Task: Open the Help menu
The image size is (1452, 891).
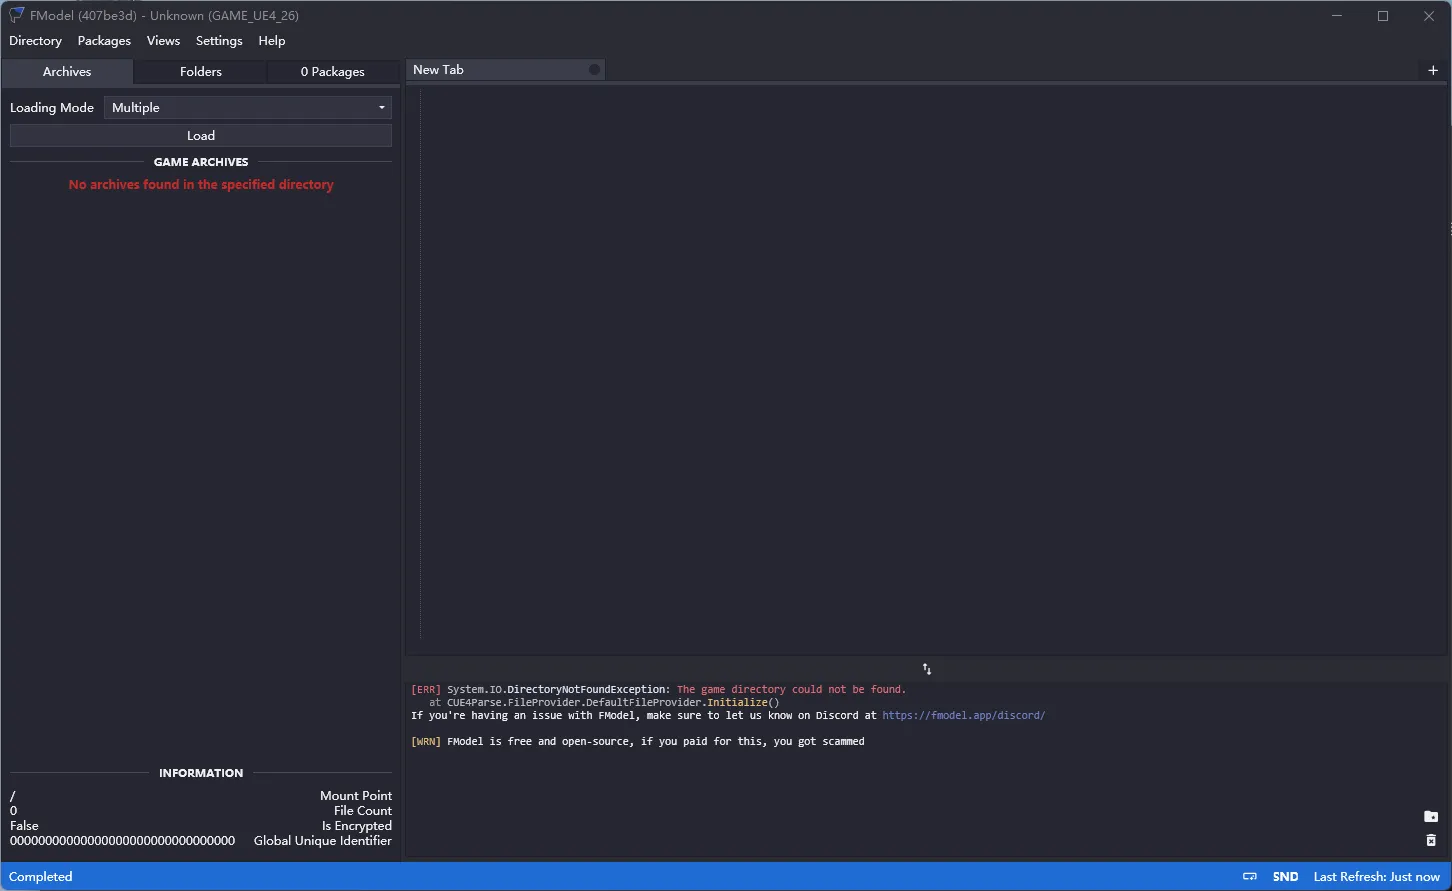Action: point(271,41)
